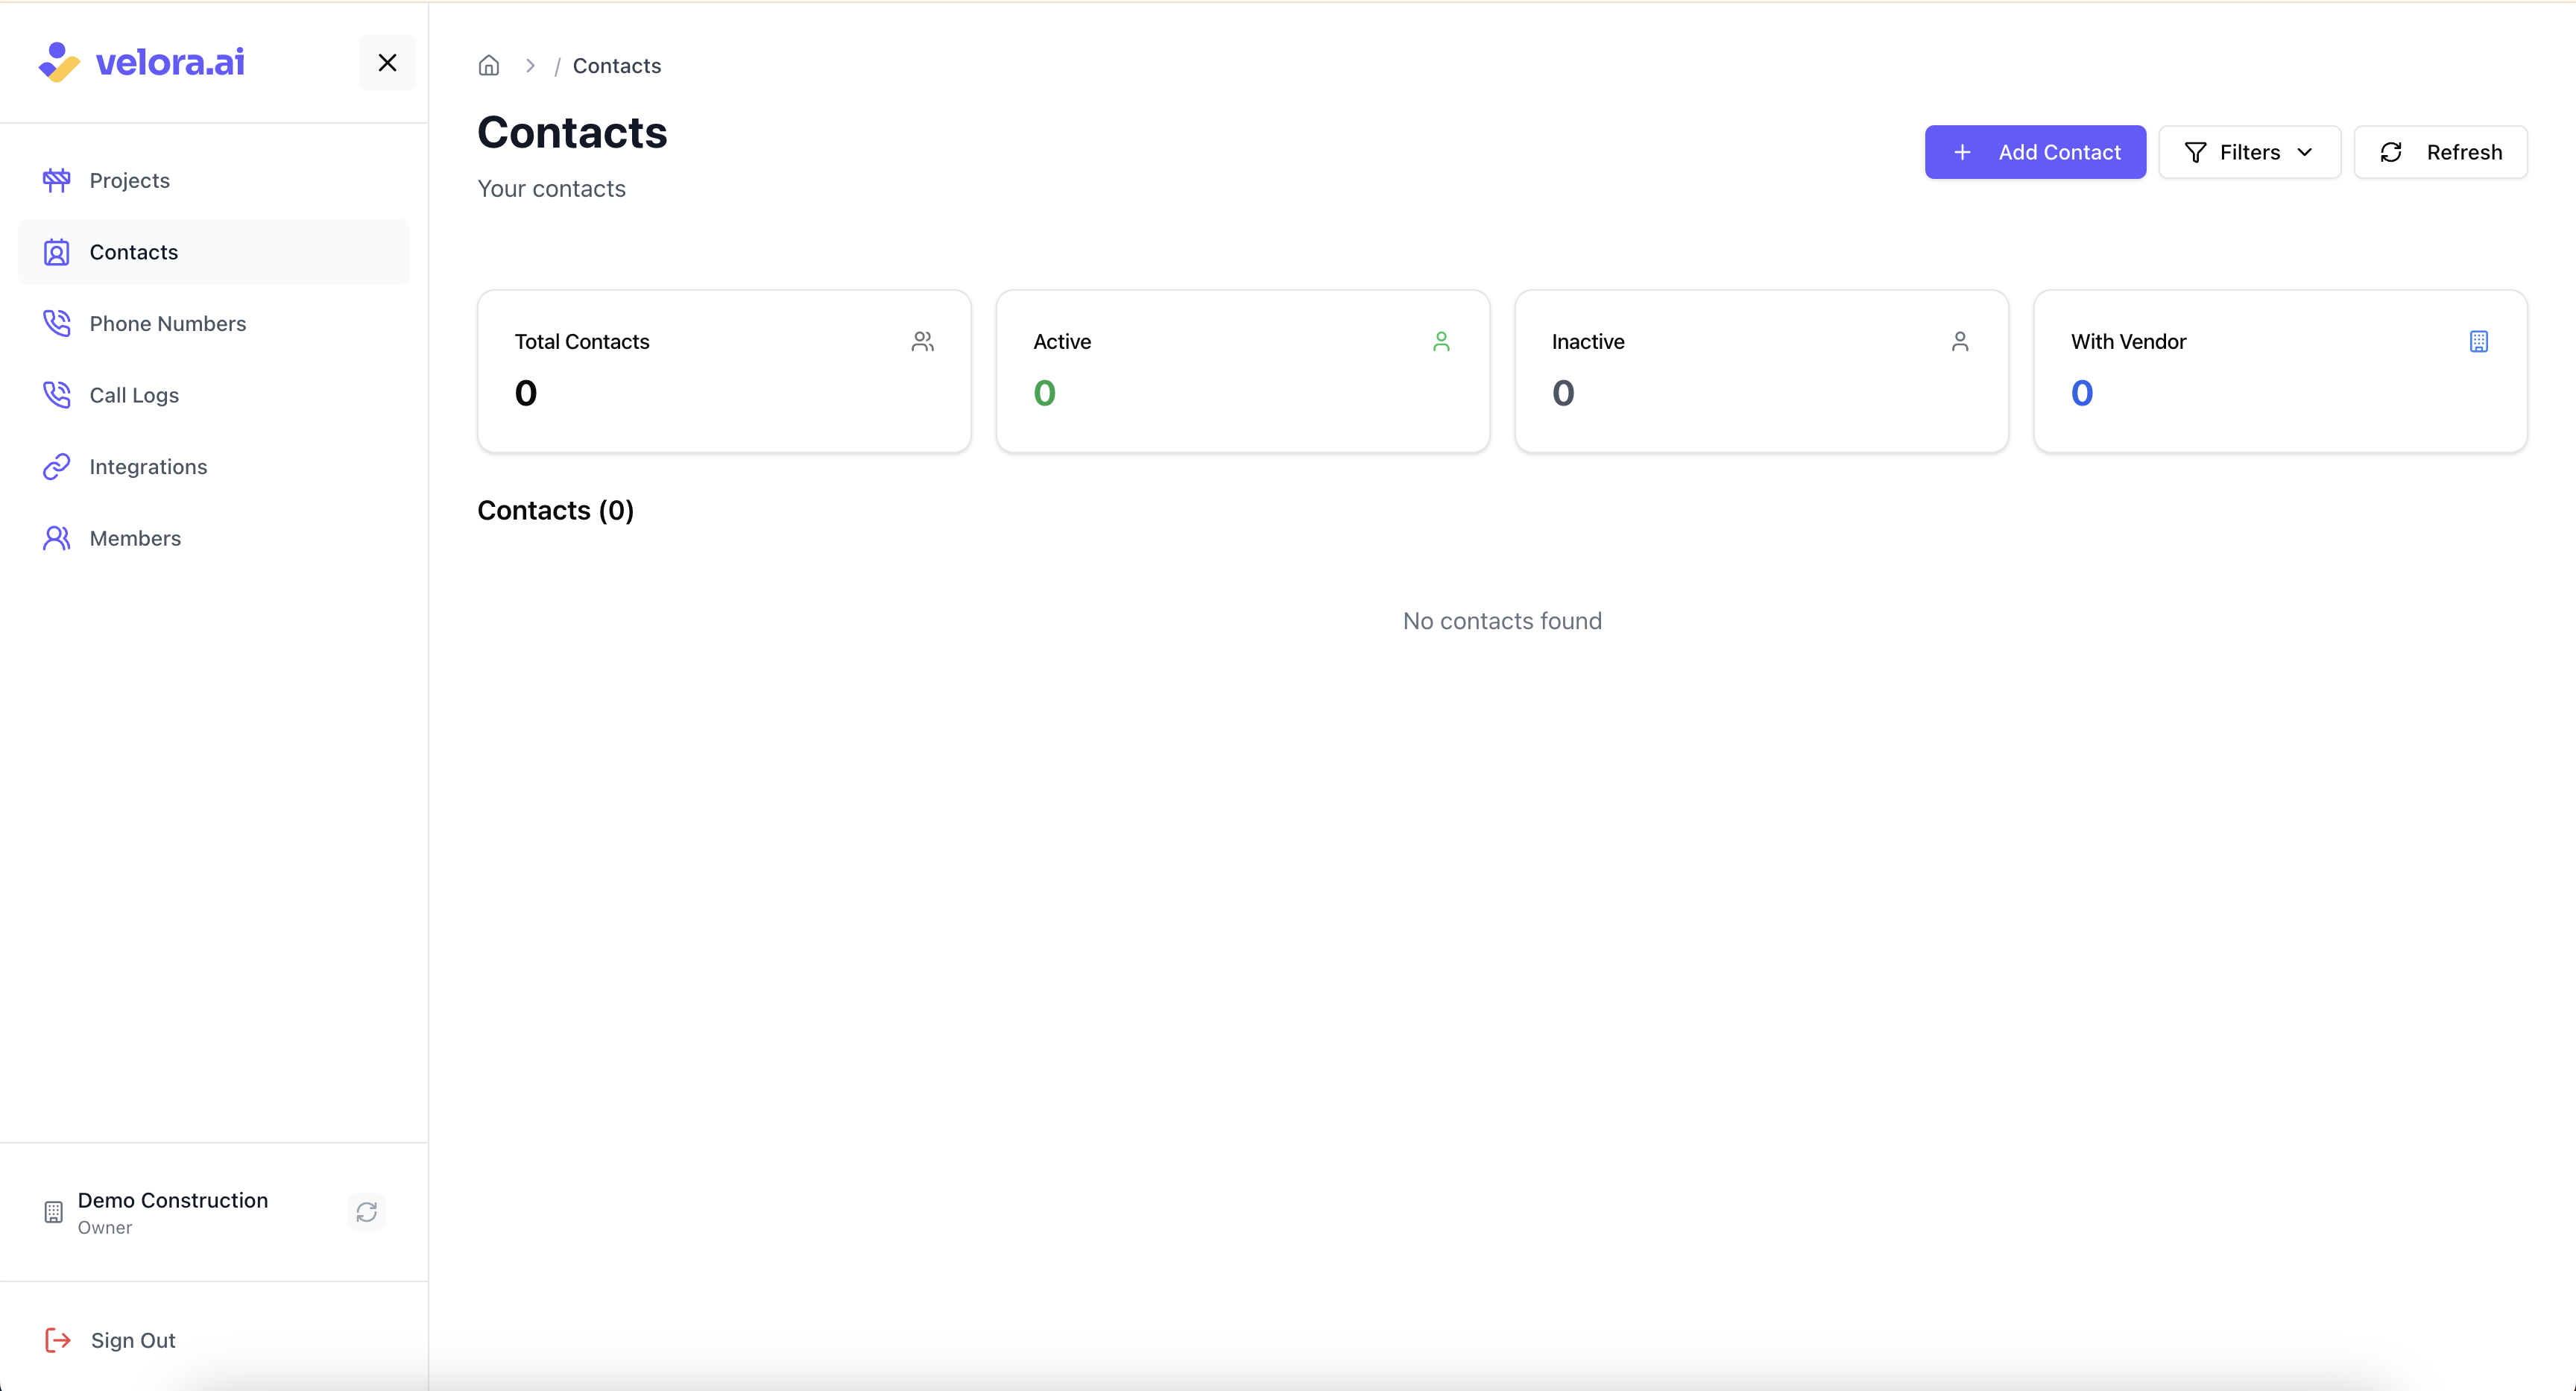Click the Inactive user icon
The width and height of the screenshot is (2576, 1391).
pyautogui.click(x=1960, y=342)
